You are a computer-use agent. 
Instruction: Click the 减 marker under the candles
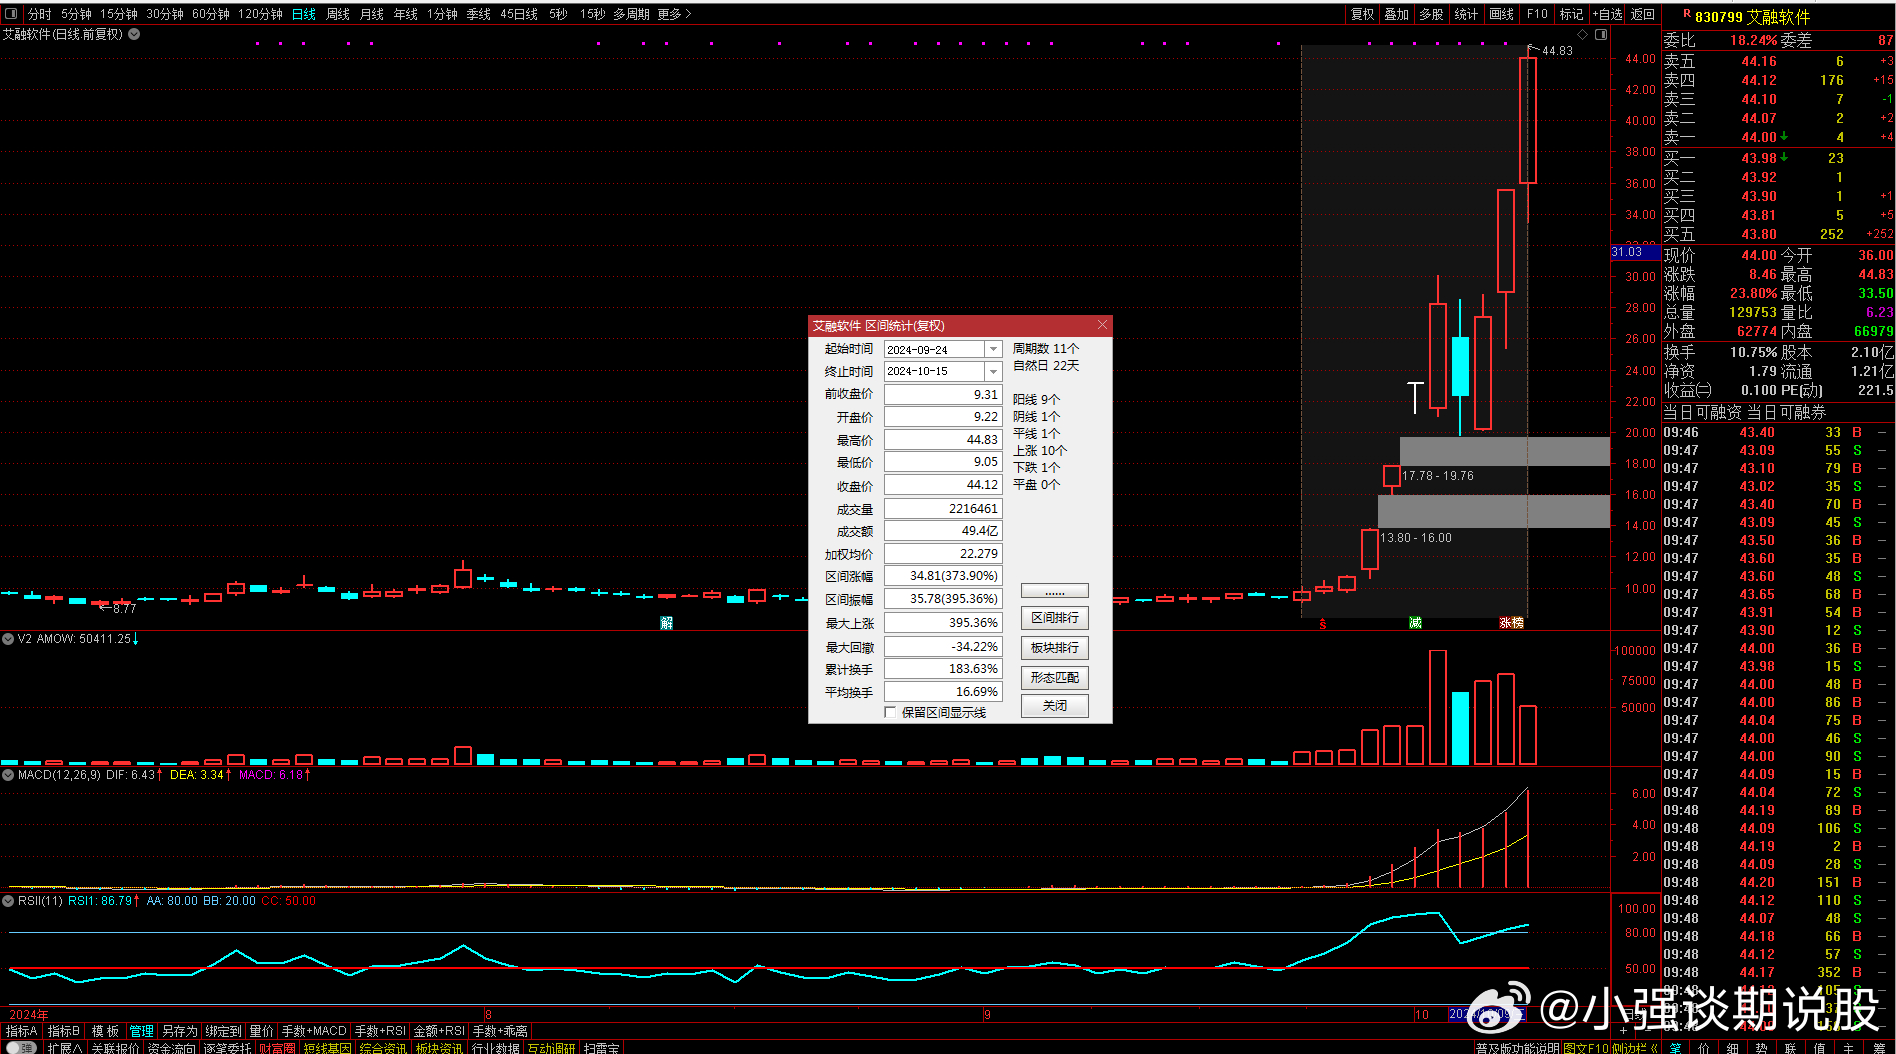click(1415, 623)
